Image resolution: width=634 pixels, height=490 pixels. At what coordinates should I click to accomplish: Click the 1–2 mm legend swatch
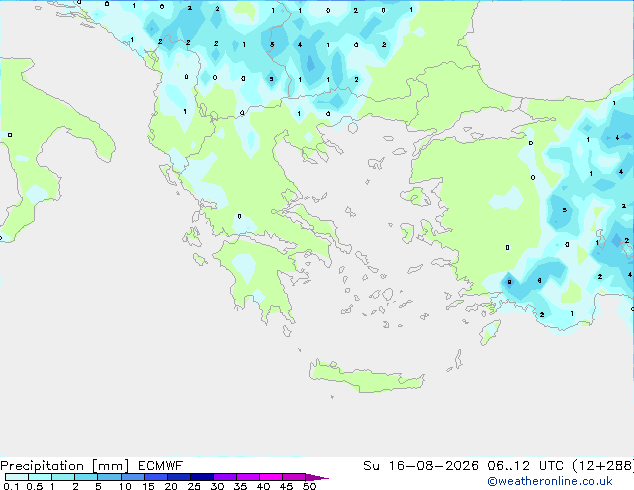[63, 477]
